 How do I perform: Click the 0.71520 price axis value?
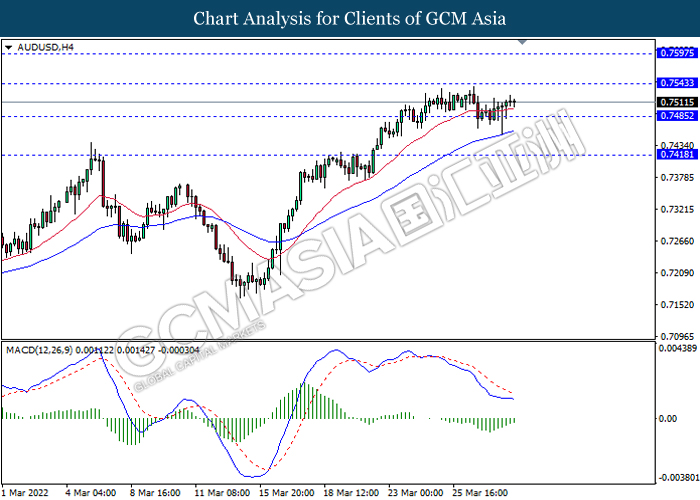pos(677,305)
